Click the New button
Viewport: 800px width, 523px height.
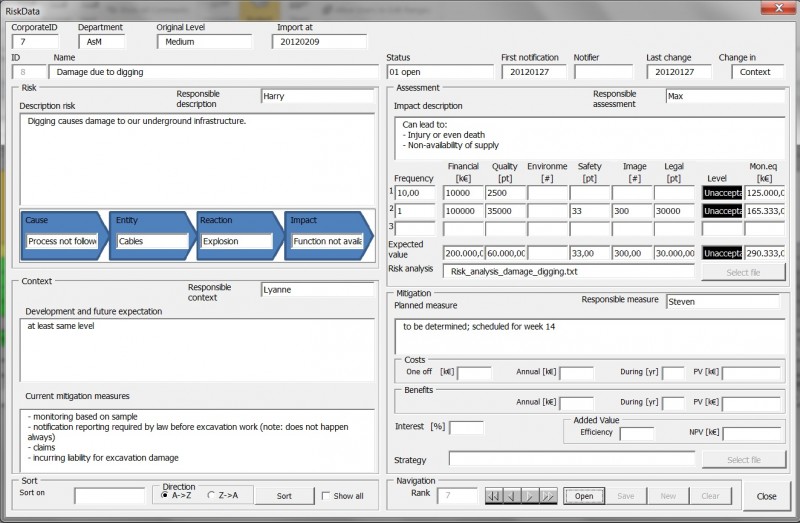tap(668, 495)
